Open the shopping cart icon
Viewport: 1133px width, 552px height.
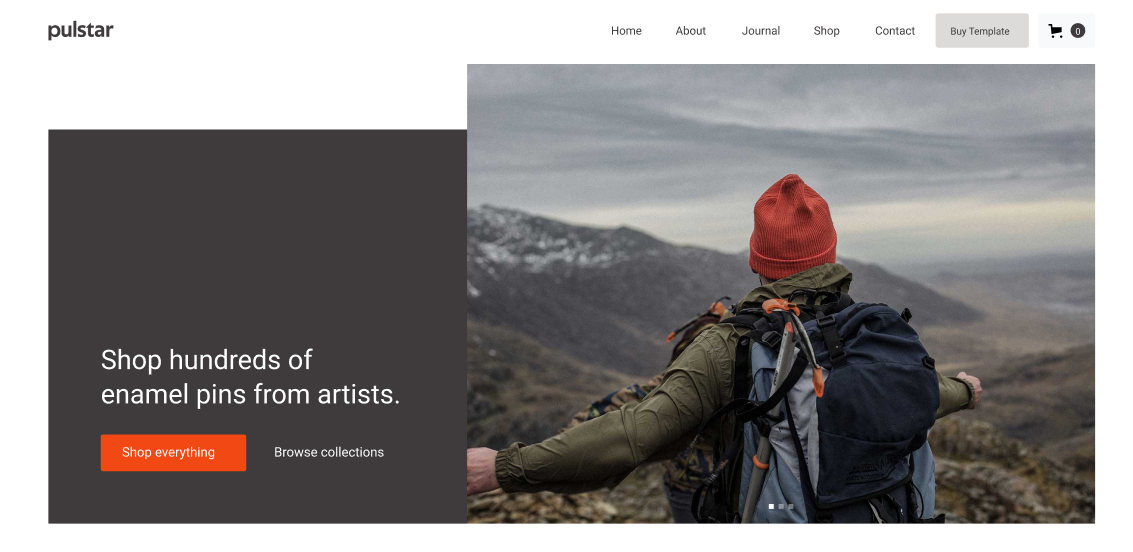tap(1056, 31)
